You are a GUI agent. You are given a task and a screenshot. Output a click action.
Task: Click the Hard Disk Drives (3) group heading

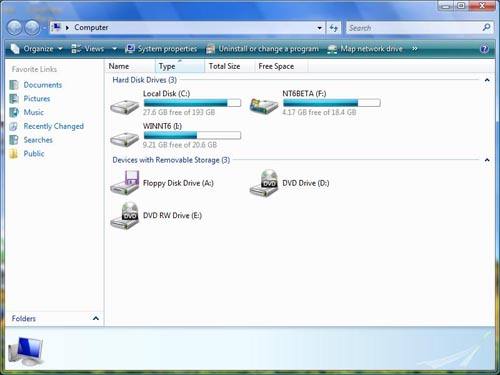(x=145, y=80)
